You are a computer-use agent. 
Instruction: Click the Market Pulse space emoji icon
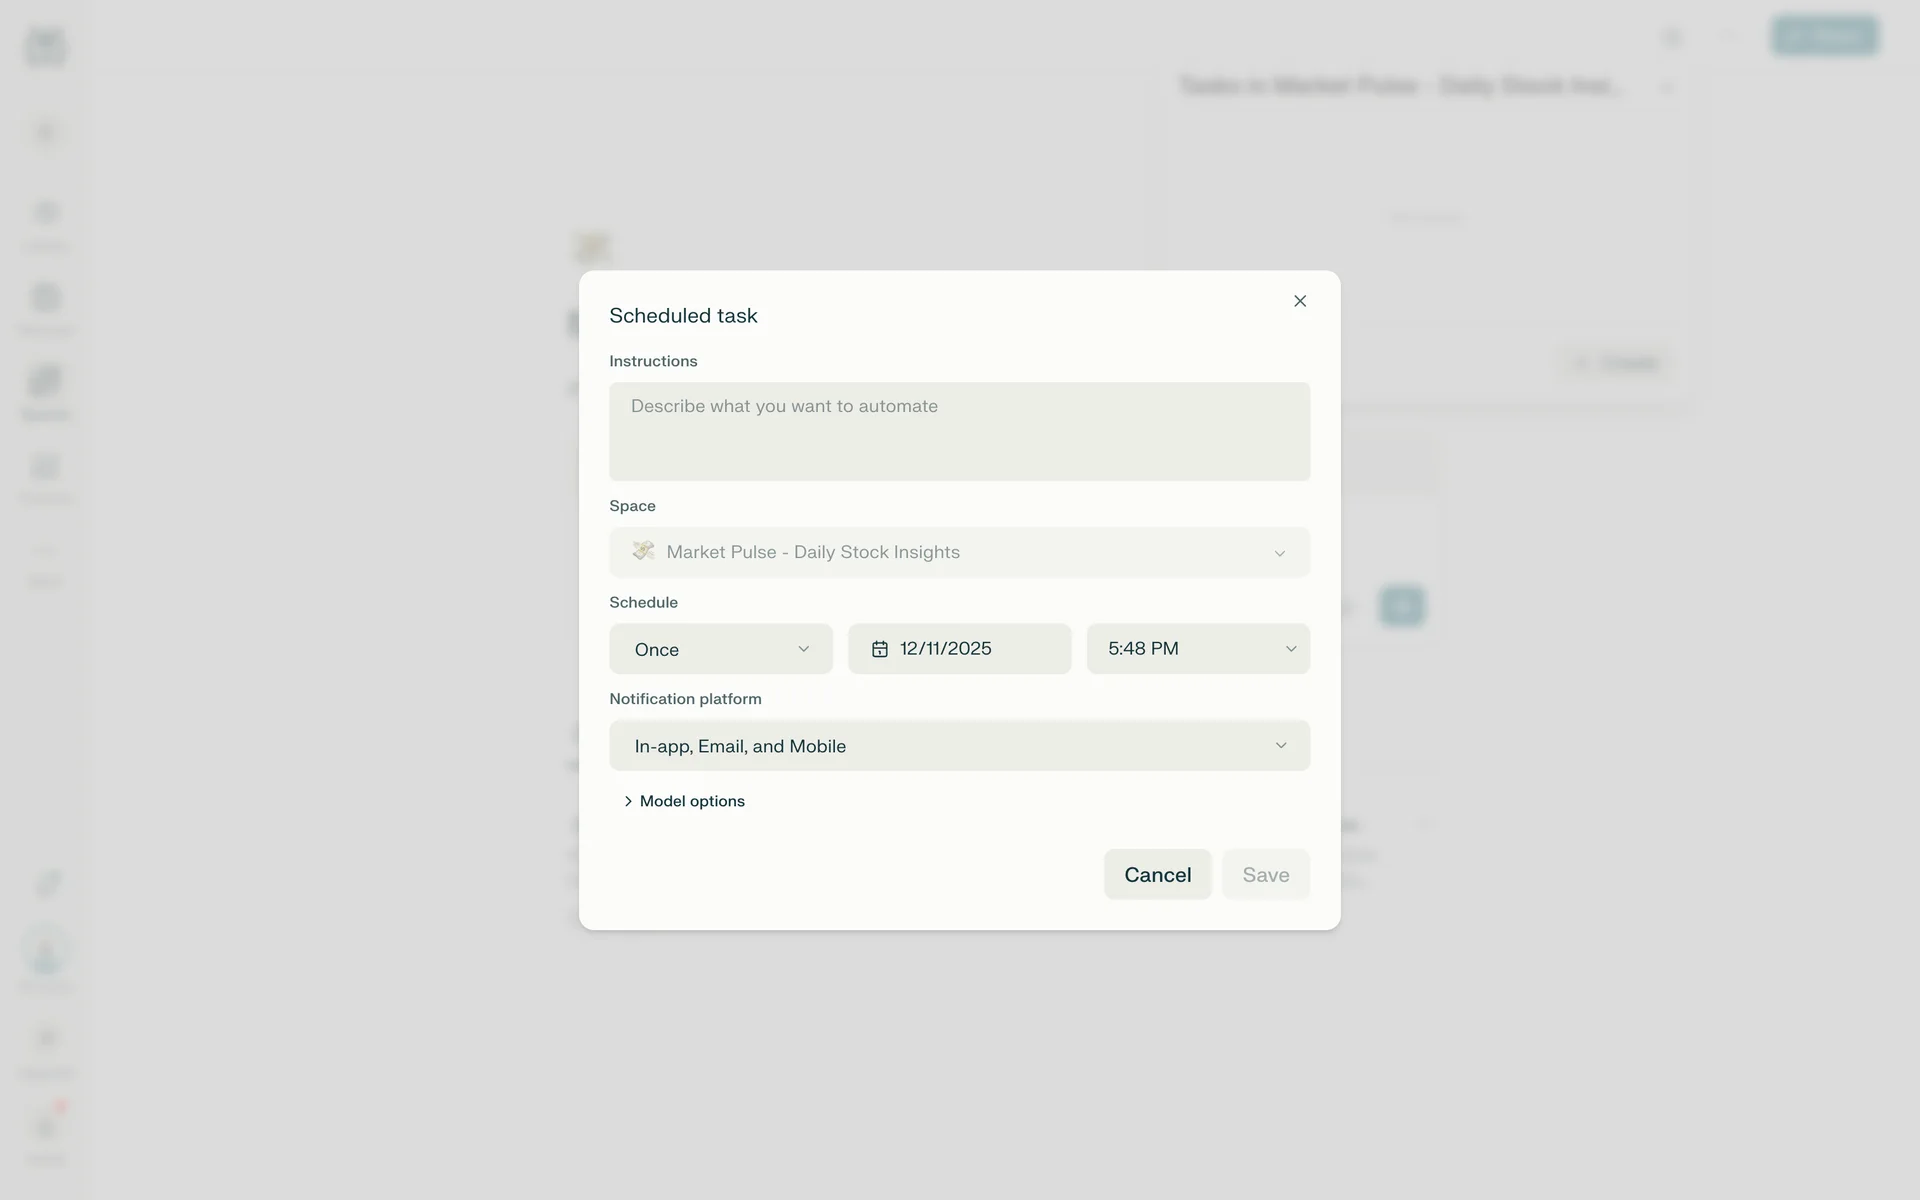coord(643,551)
